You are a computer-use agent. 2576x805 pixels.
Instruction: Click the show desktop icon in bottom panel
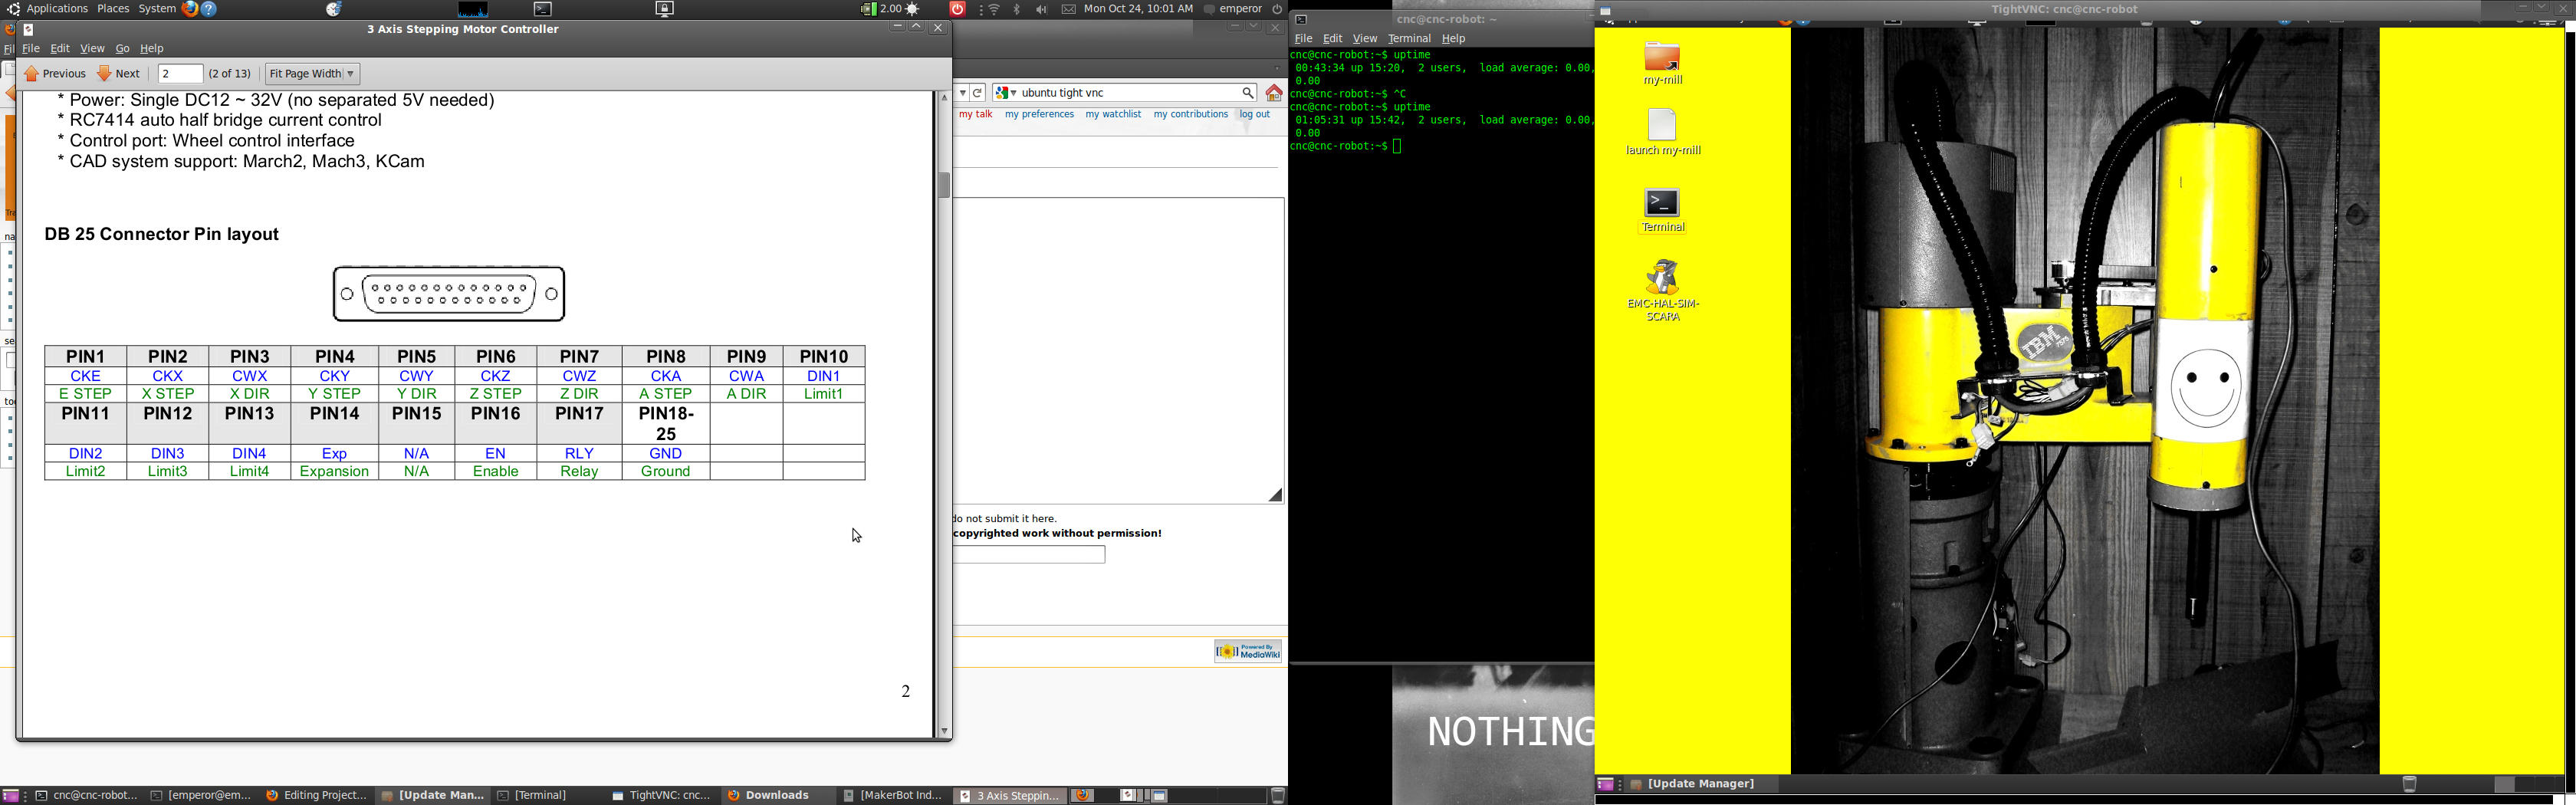coord(11,796)
